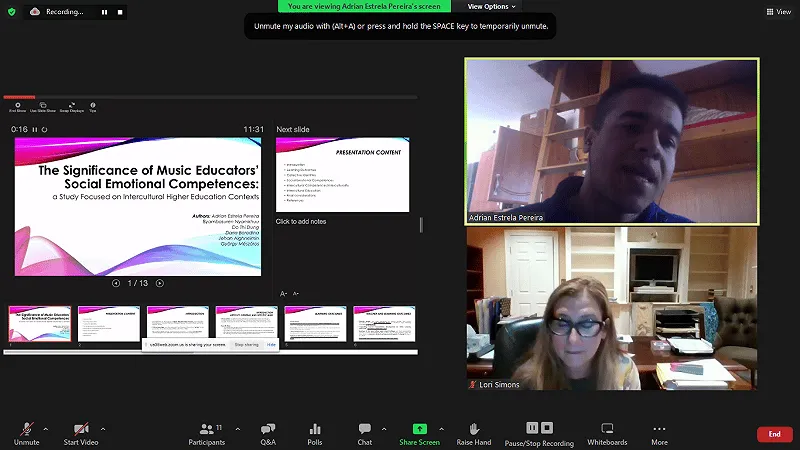Open Whiteboards from the toolbar
Viewport: 800px width, 450px height.
[x=607, y=432]
